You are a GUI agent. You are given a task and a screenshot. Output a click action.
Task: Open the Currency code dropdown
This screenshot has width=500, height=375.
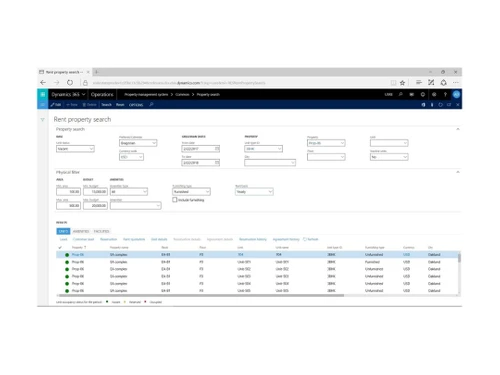point(131,157)
